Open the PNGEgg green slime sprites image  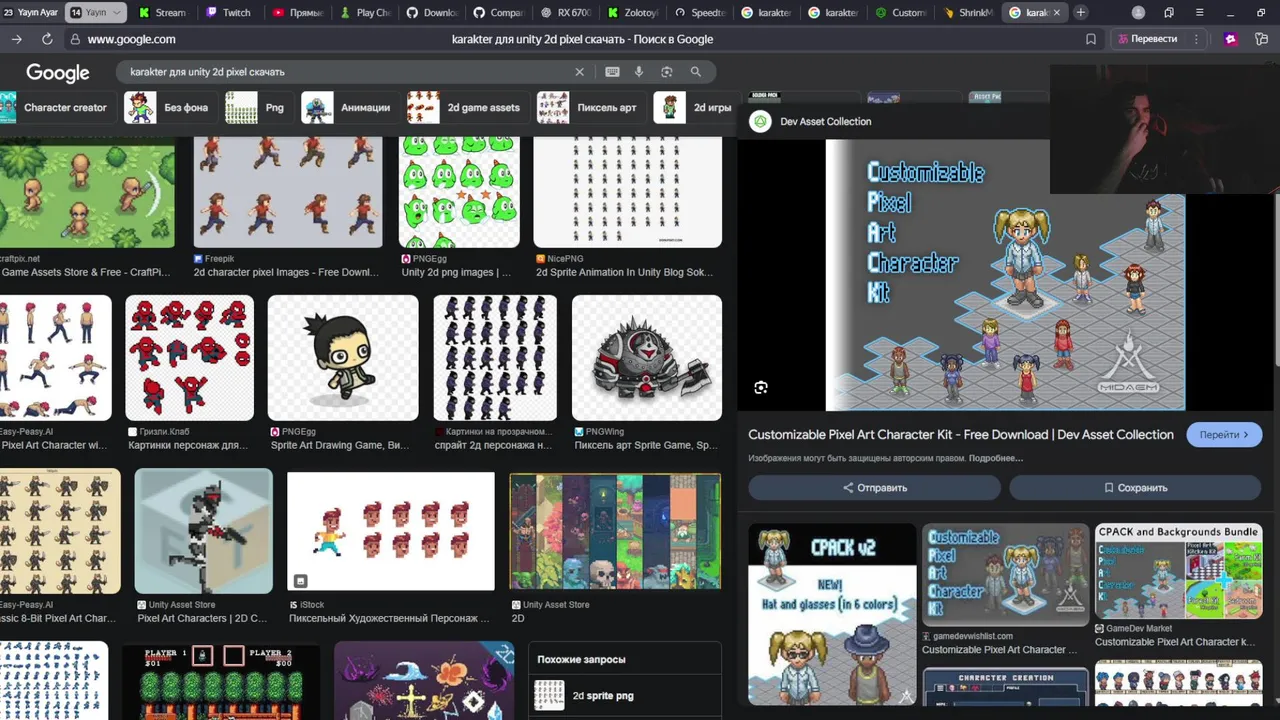459,192
